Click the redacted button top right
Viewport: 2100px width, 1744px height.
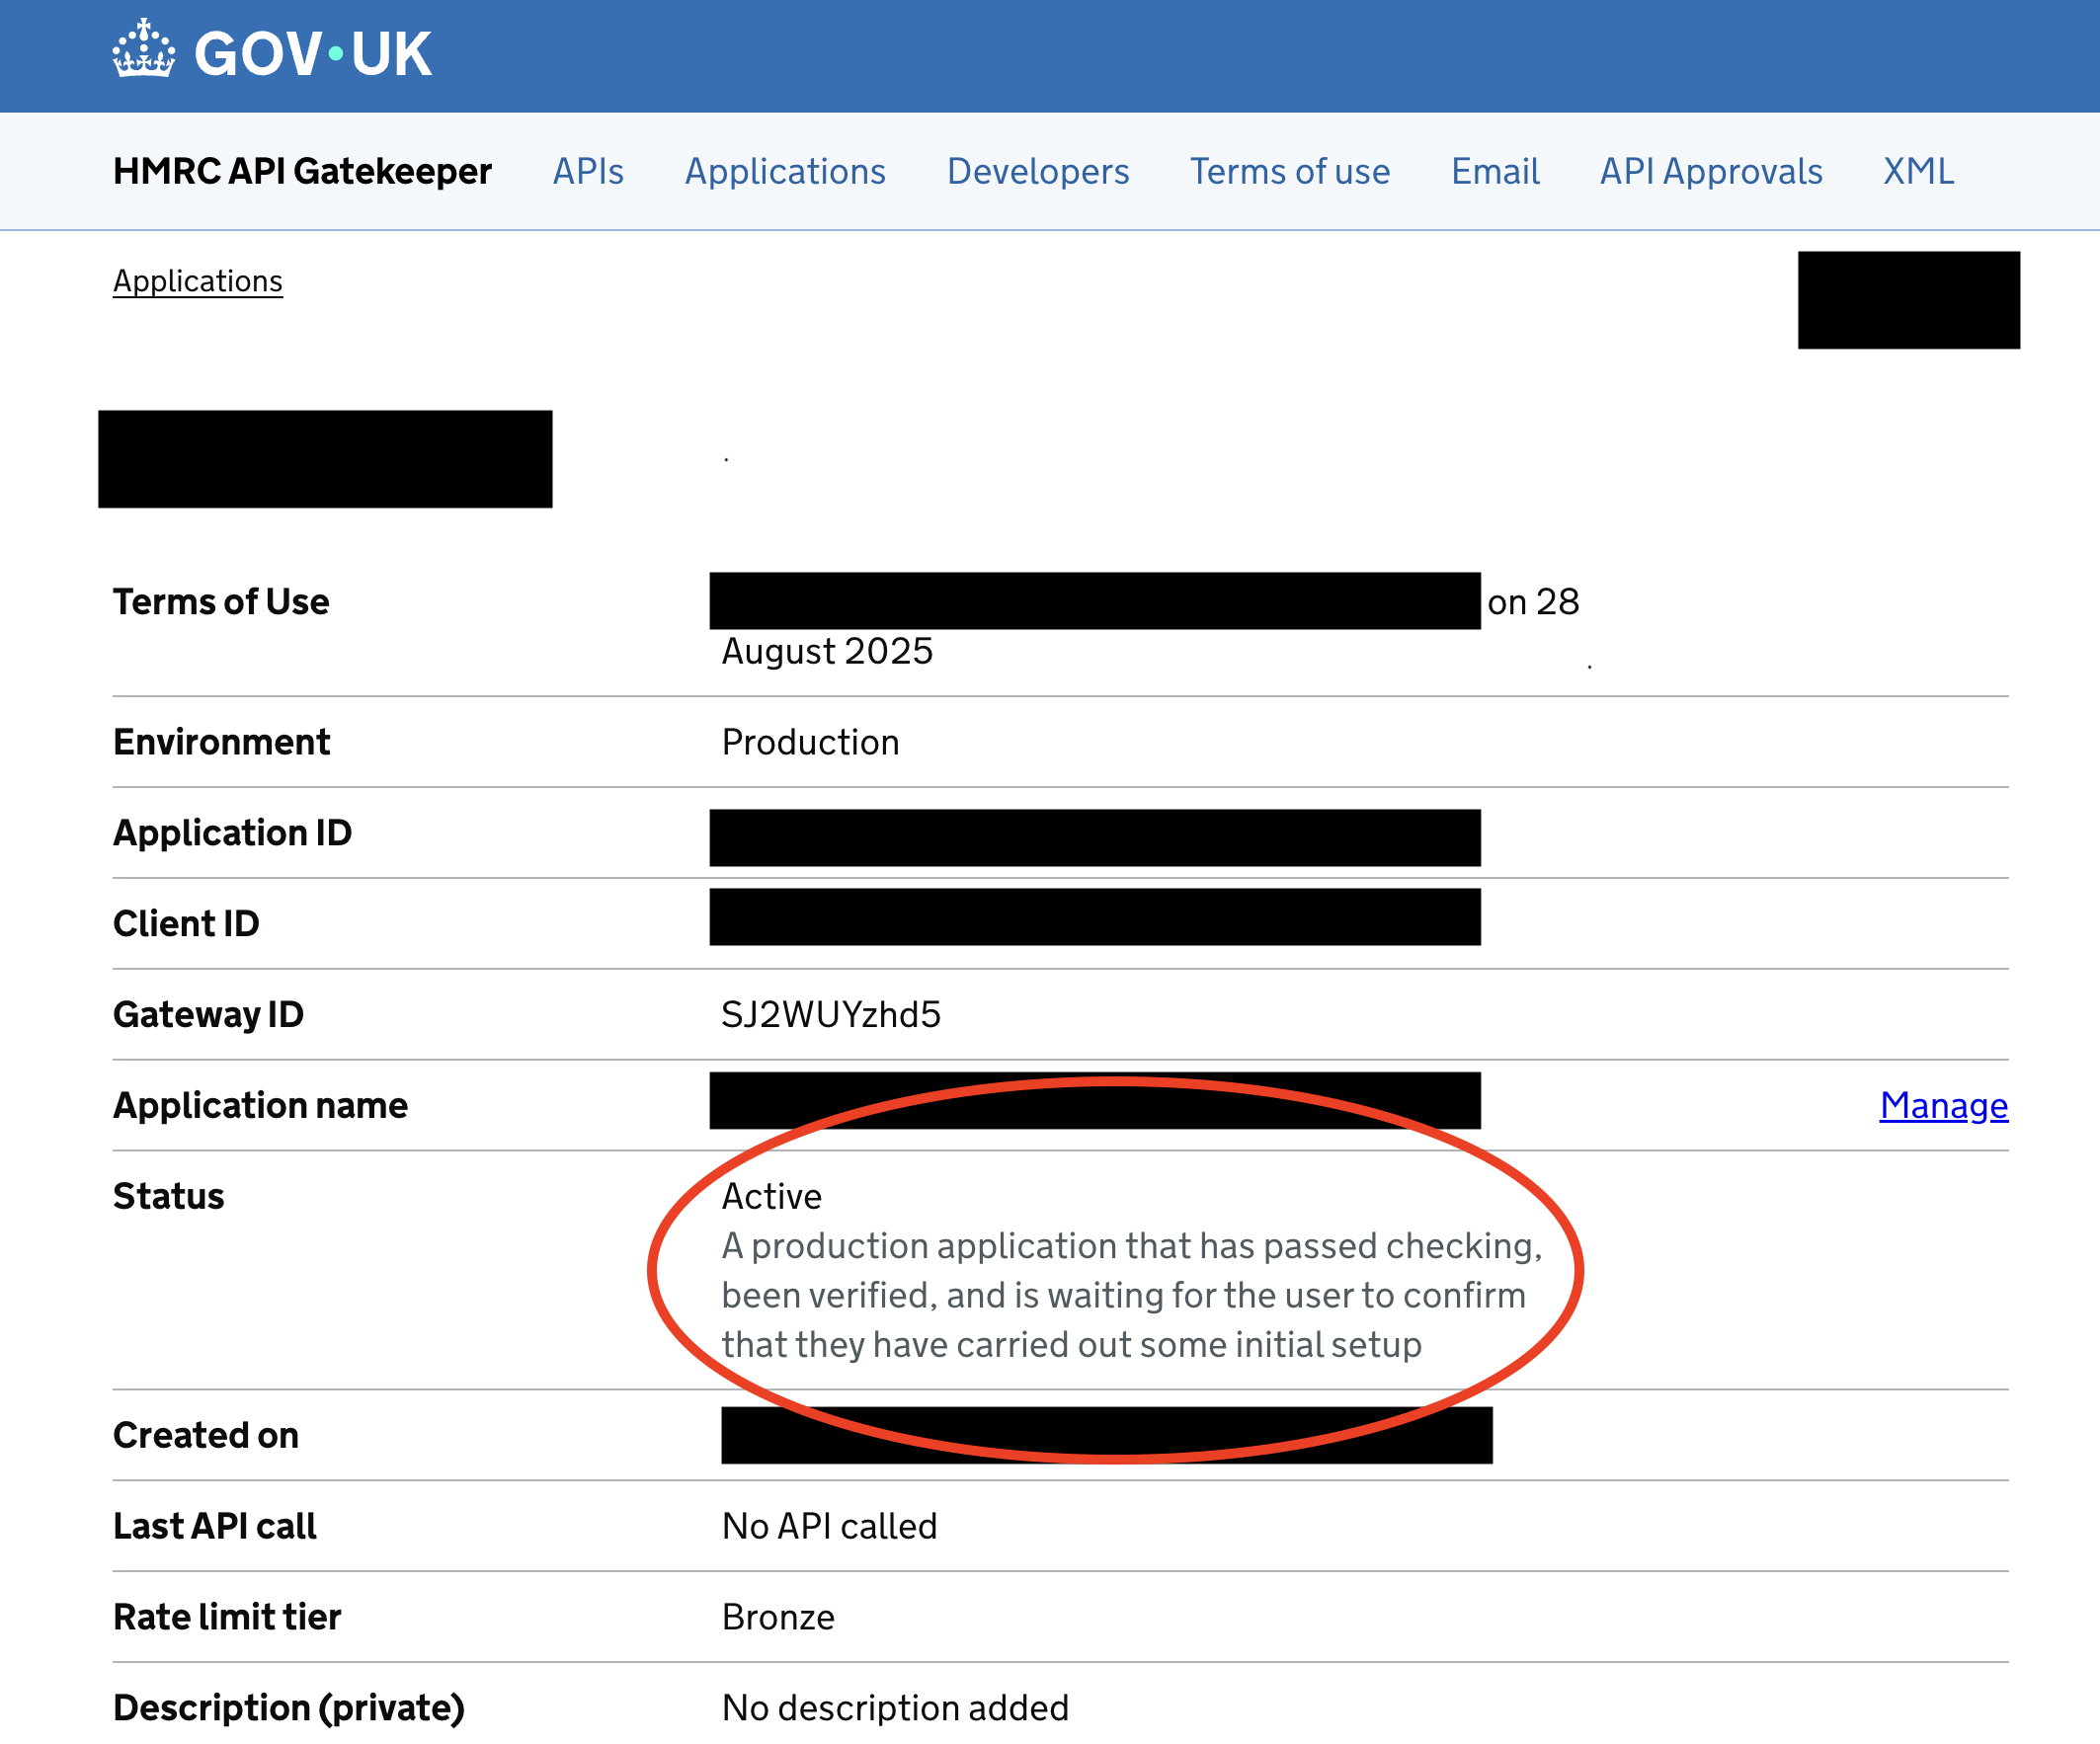1908,300
